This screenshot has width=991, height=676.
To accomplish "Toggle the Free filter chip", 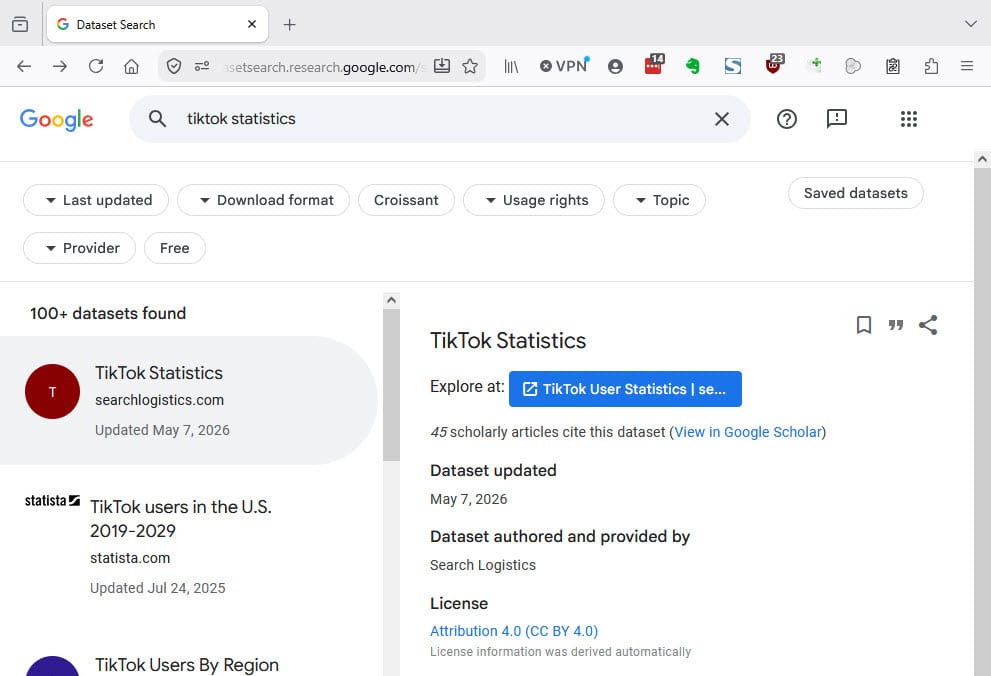I will pyautogui.click(x=175, y=248).
